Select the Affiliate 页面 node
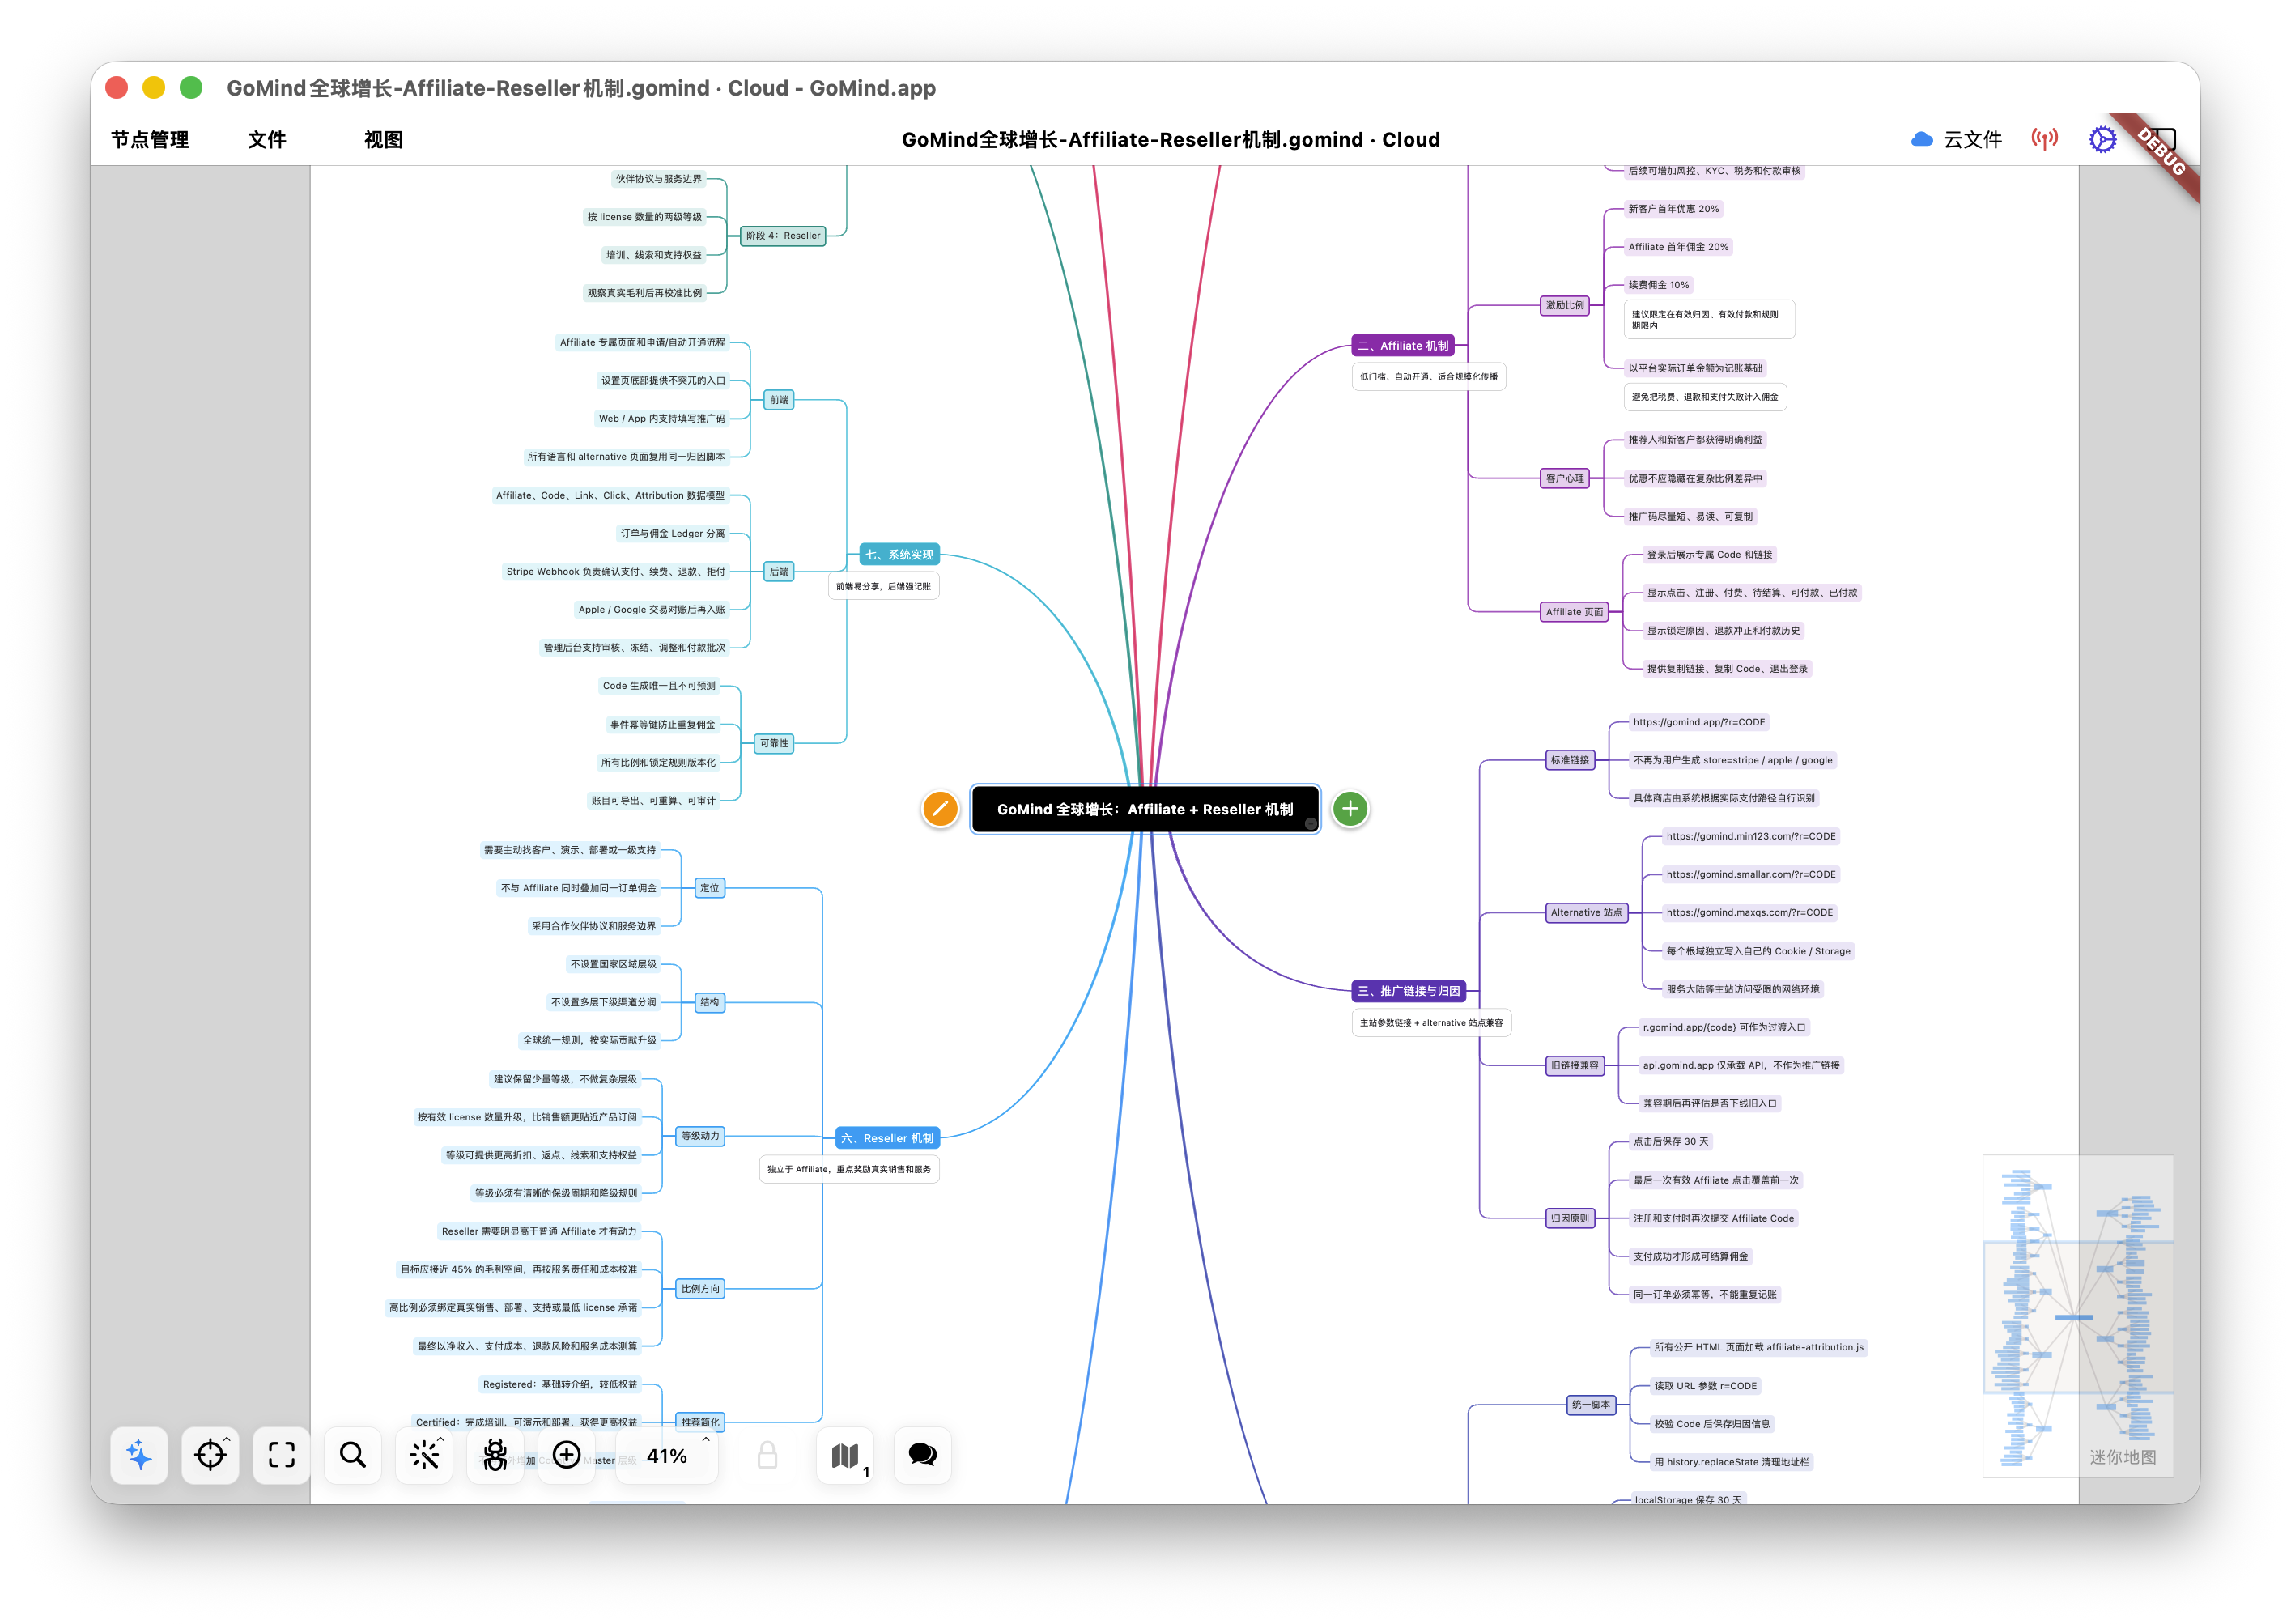 1574,612
